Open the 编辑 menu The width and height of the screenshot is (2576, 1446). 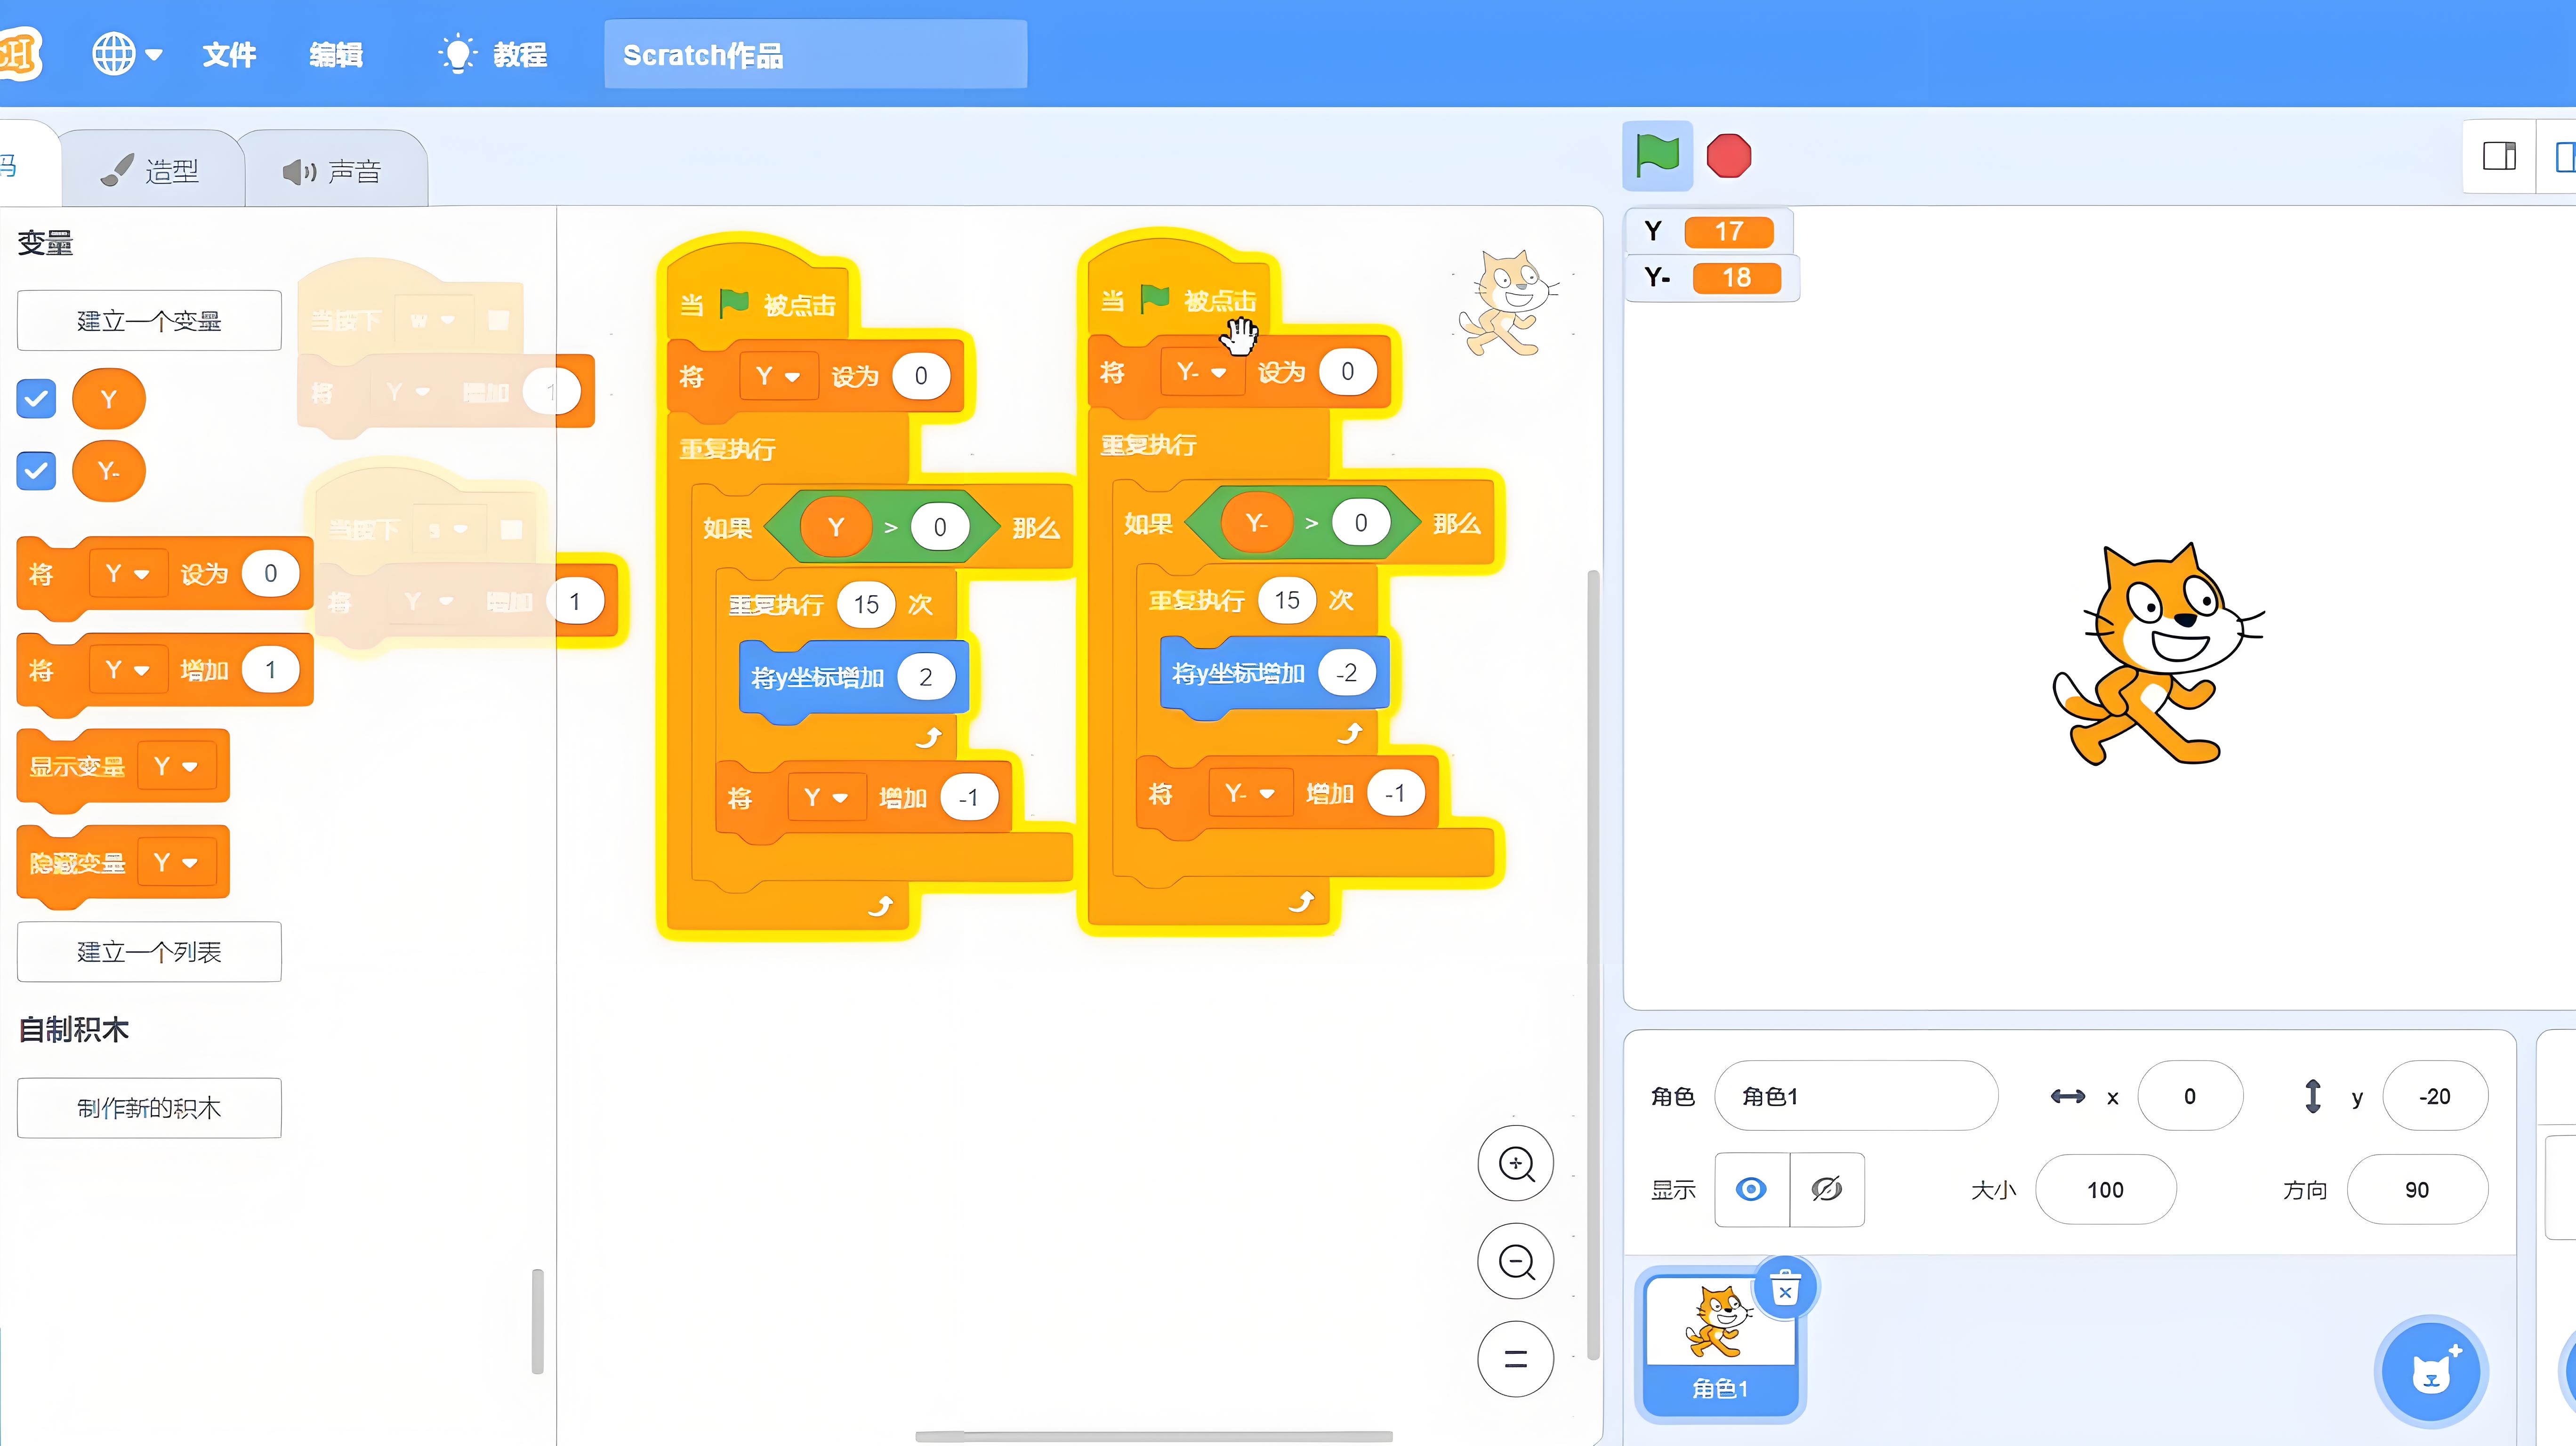coord(336,55)
